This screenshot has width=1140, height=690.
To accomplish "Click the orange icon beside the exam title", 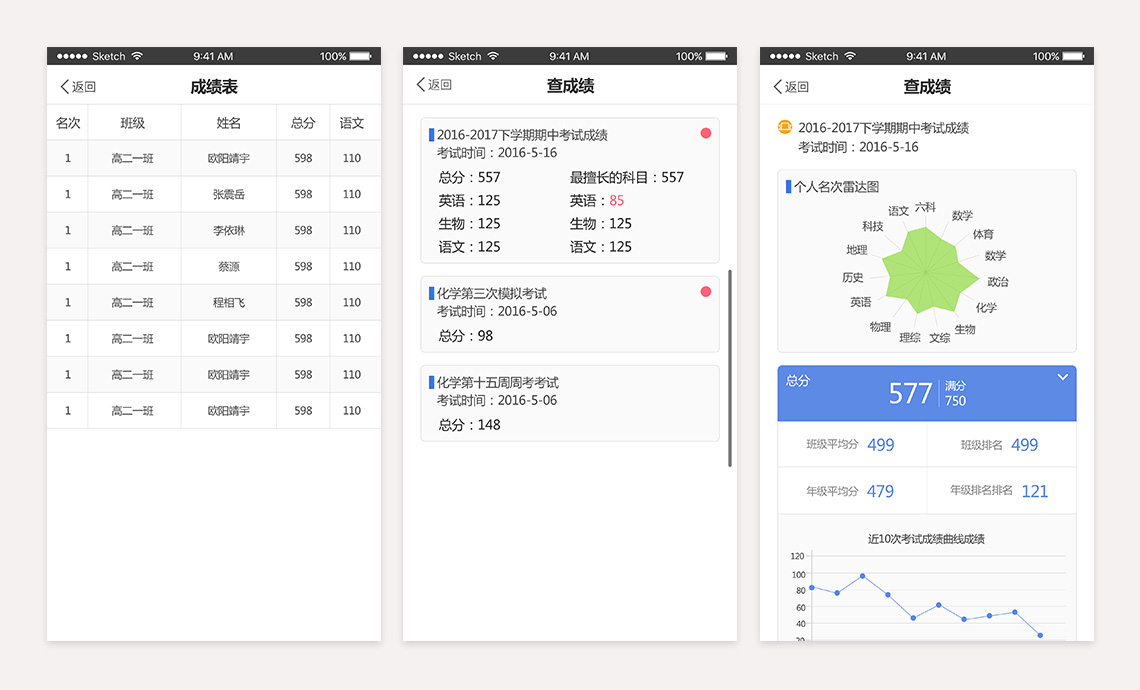I will tap(785, 128).
